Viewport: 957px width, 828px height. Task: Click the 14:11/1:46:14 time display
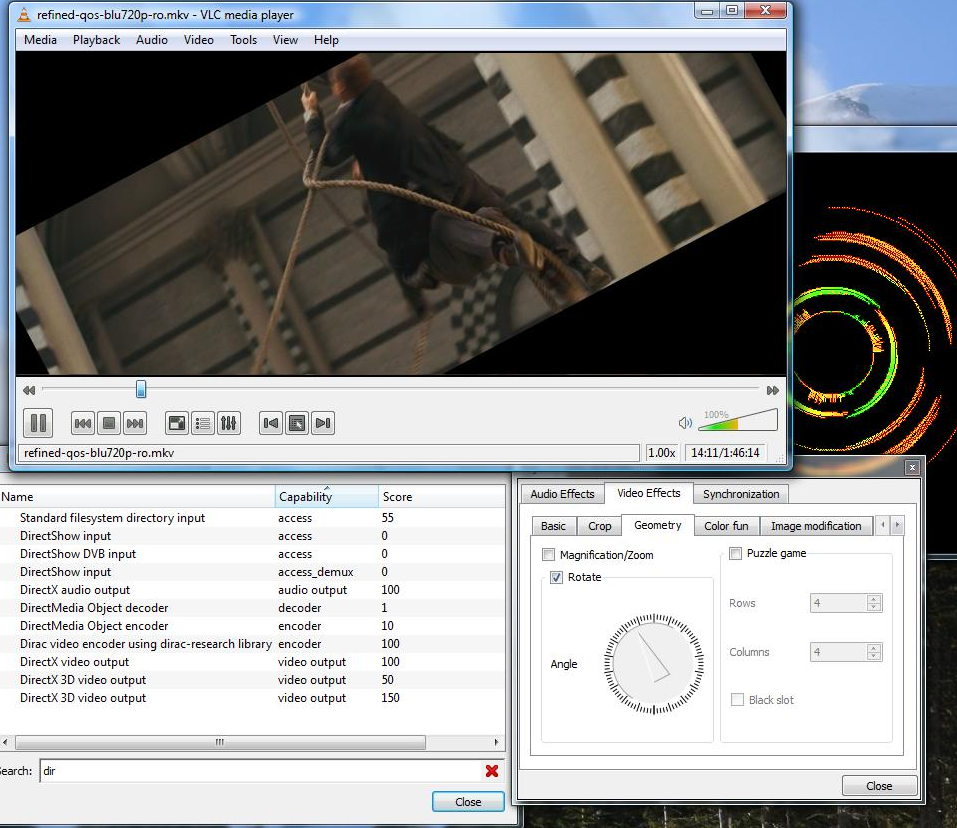[725, 453]
